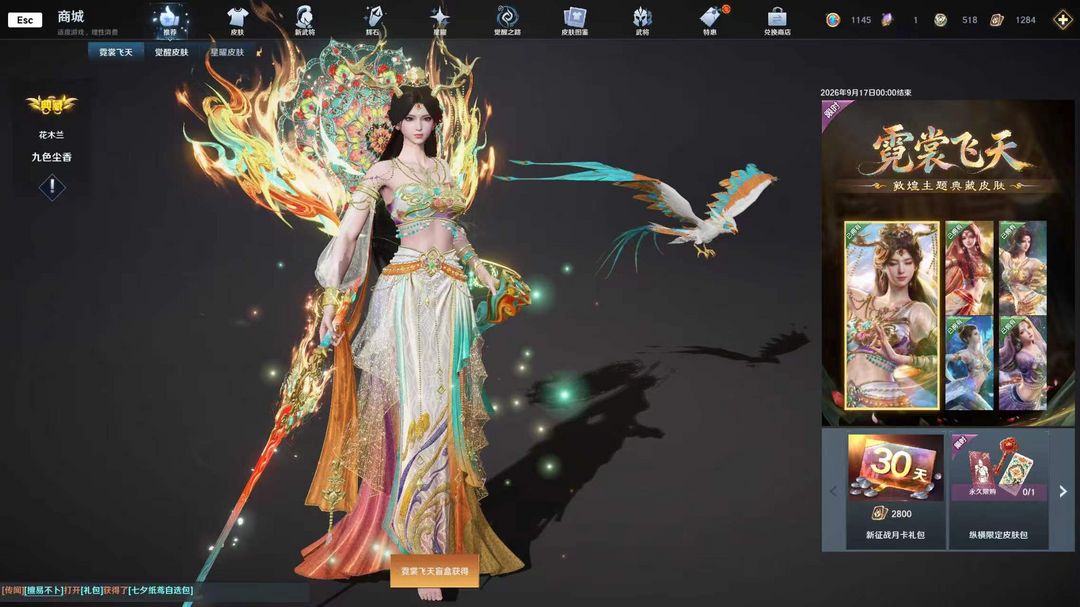The image size is (1080, 607).
Task: Click the round token icon beside 518
Action: [x=940, y=20]
